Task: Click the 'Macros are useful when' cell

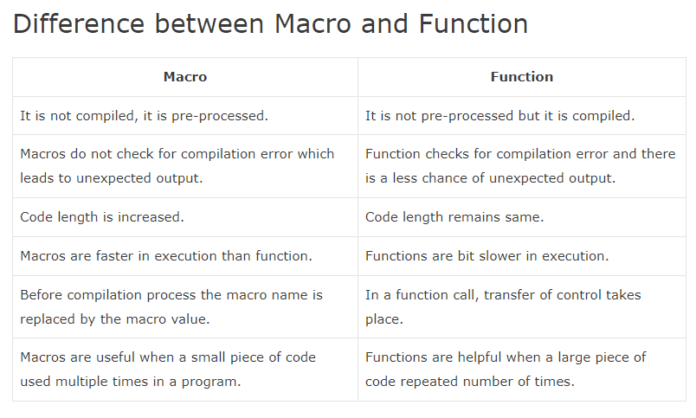Action: [177, 369]
